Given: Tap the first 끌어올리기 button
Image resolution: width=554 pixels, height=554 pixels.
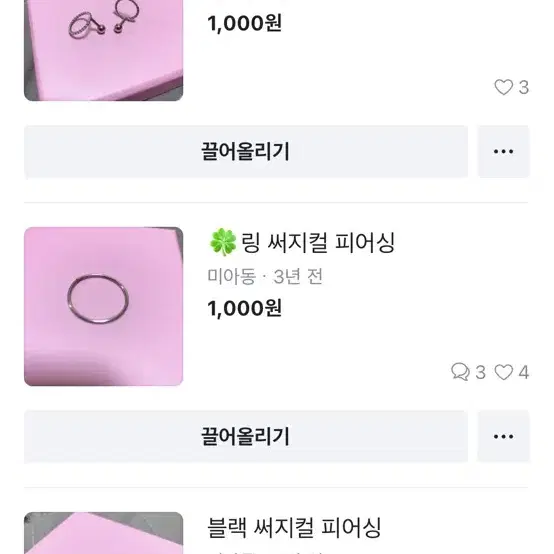Looking at the screenshot, I should pos(246,152).
